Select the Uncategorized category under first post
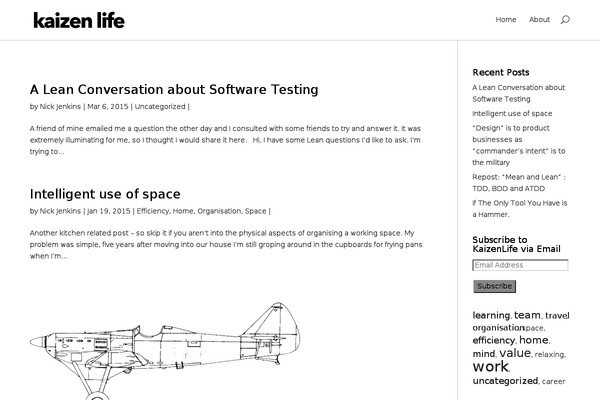 tap(160, 107)
